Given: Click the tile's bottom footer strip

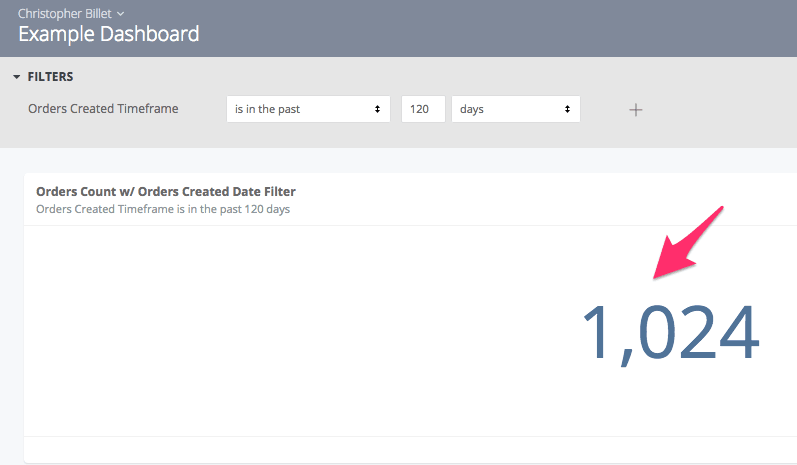Looking at the screenshot, I should click(400, 449).
